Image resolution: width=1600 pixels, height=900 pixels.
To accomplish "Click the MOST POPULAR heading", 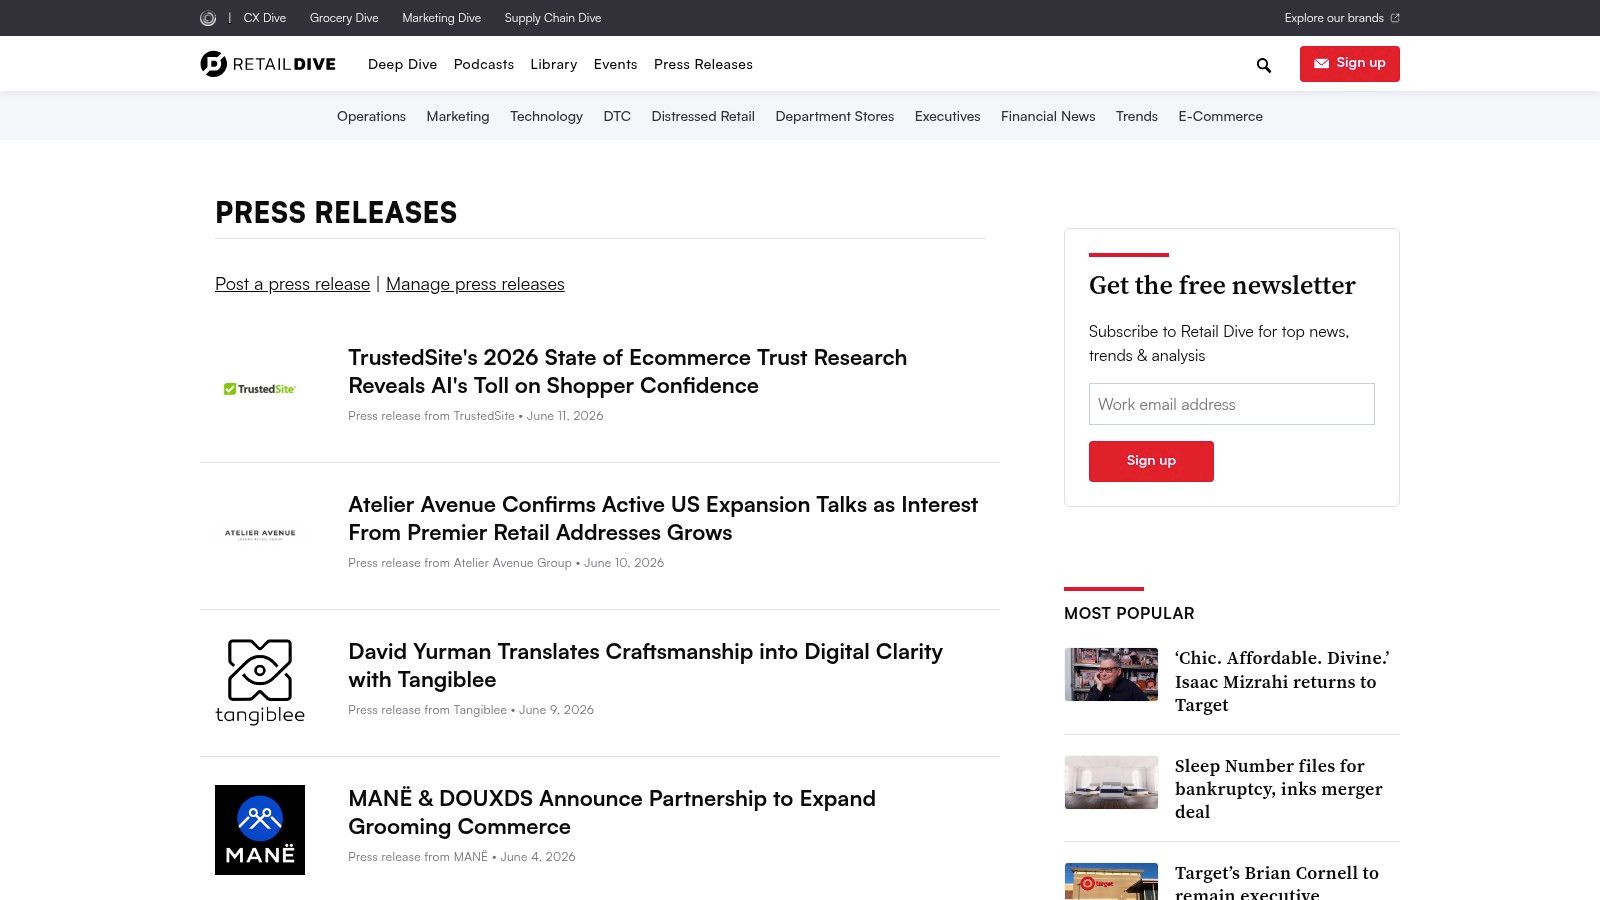I will (x=1129, y=613).
